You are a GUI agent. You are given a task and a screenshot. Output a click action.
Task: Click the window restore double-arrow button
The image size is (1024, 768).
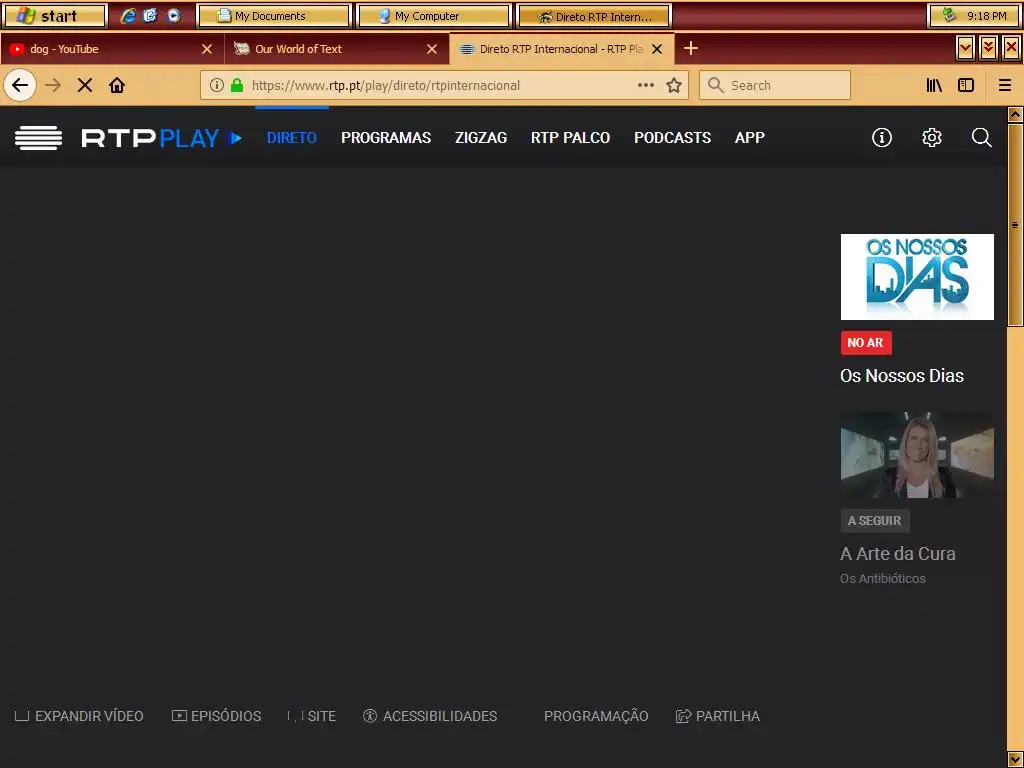click(x=988, y=48)
